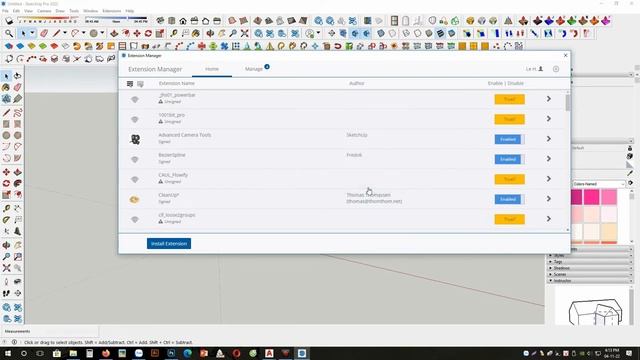Toggle Enabled switch for Advanced Camera Tools

(x=509, y=139)
